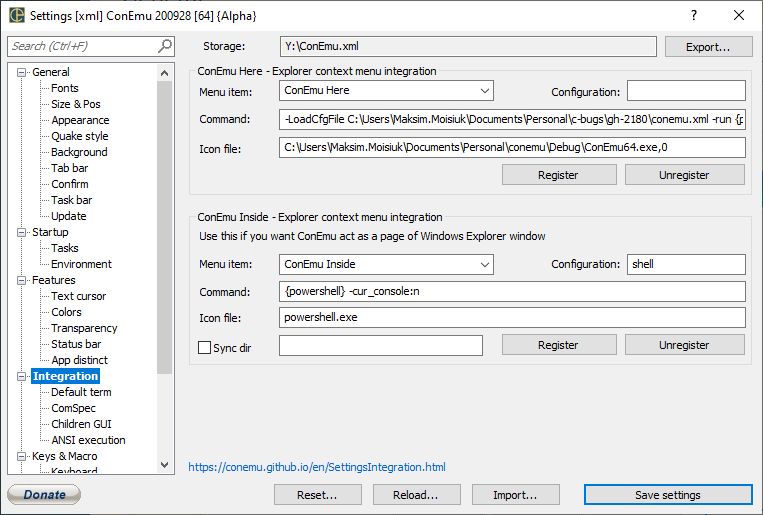Select the Background settings page

point(79,152)
